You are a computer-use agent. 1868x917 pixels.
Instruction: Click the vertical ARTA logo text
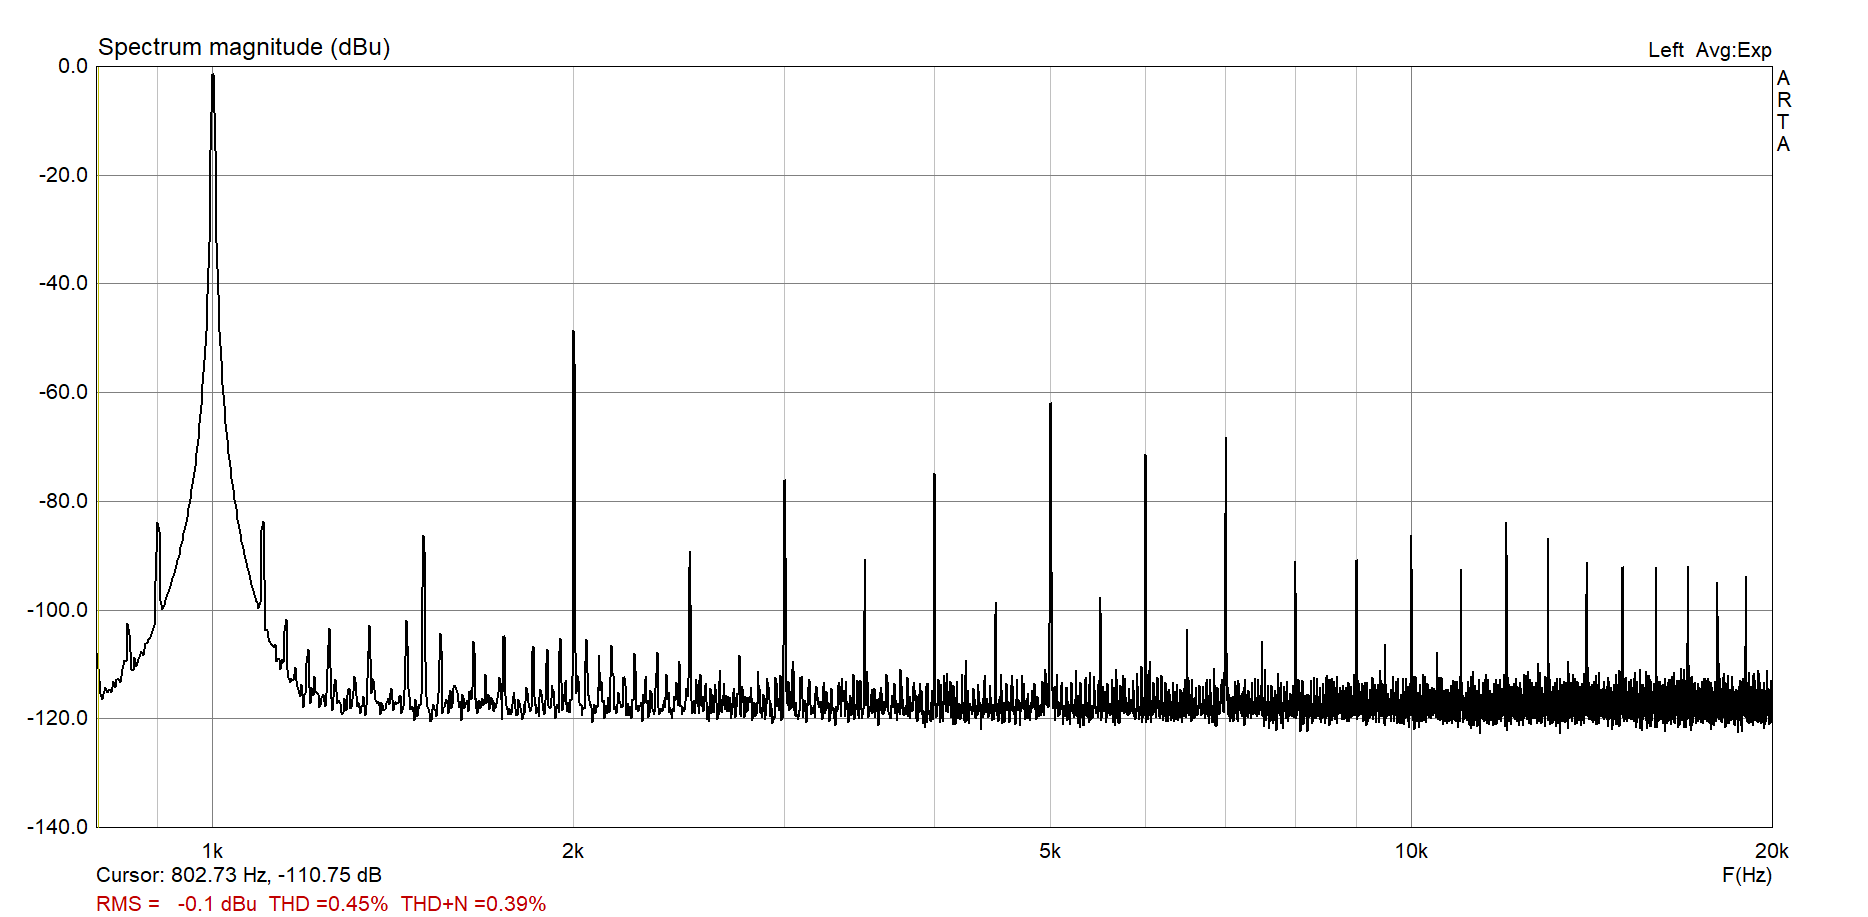pos(1783,111)
